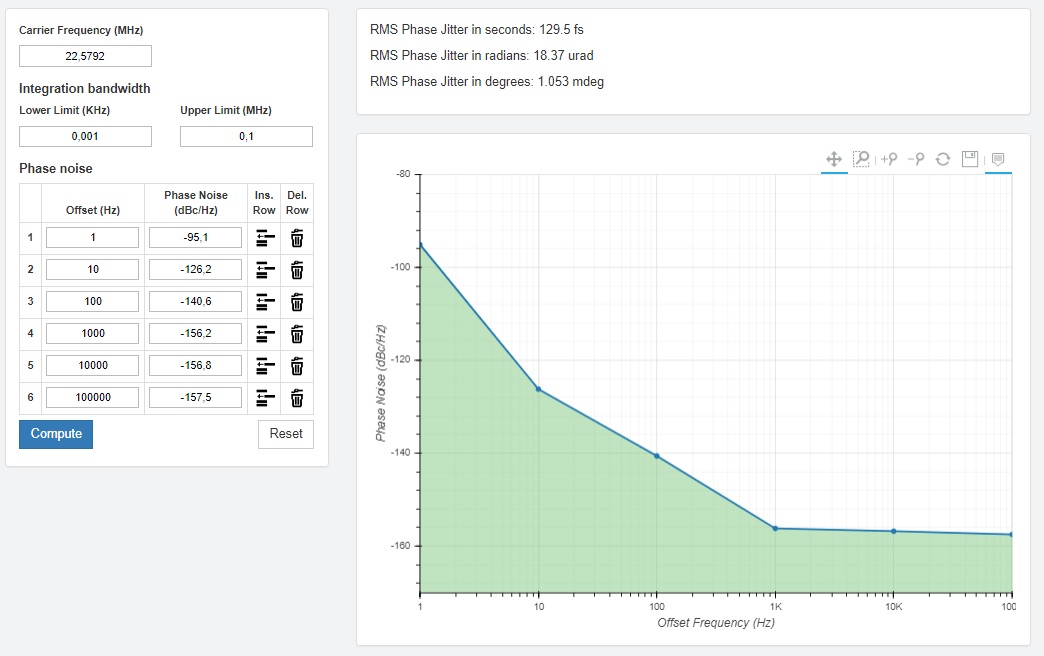Click the Reset button under the table

tap(286, 434)
